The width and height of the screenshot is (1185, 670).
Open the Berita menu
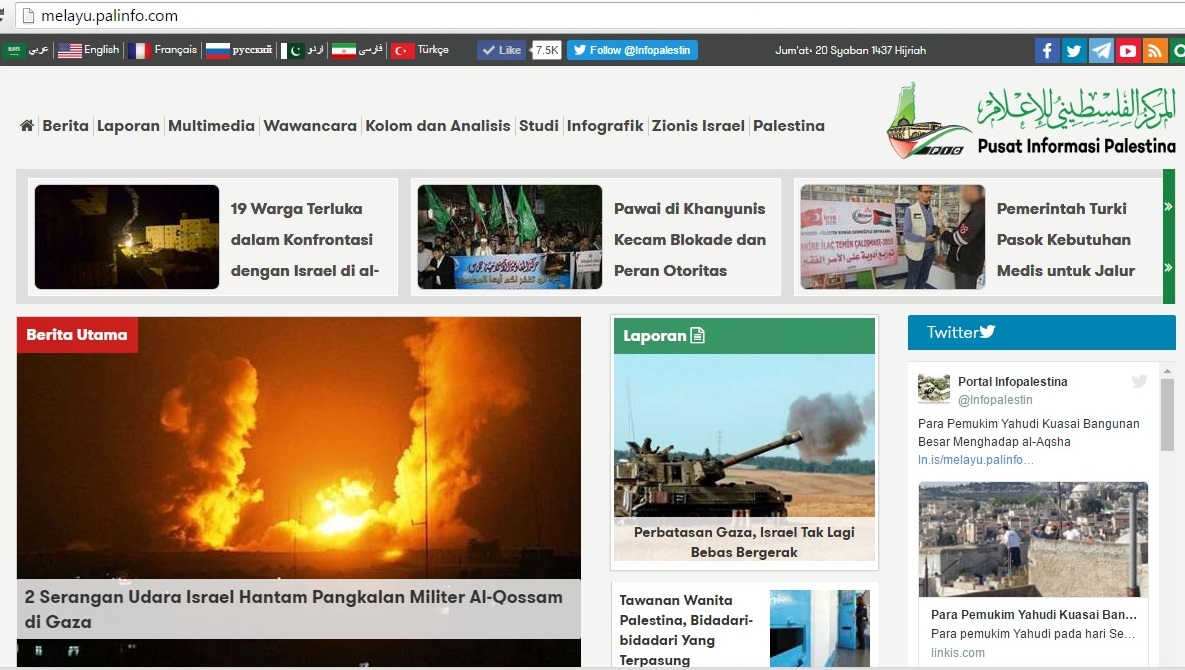[66, 125]
